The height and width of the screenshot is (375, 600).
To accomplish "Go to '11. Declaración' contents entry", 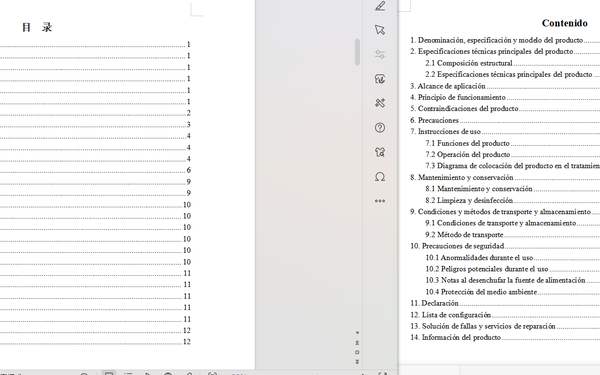I will point(434,303).
